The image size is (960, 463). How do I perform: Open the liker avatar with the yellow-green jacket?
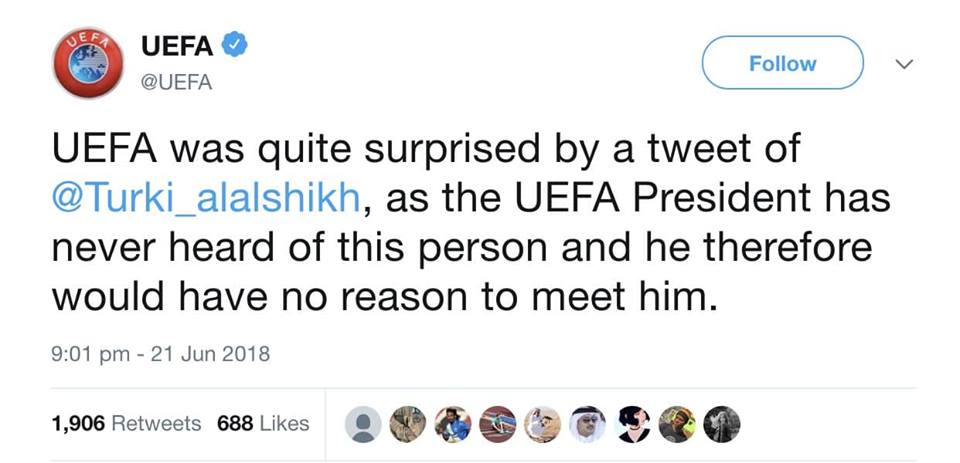tap(677, 424)
